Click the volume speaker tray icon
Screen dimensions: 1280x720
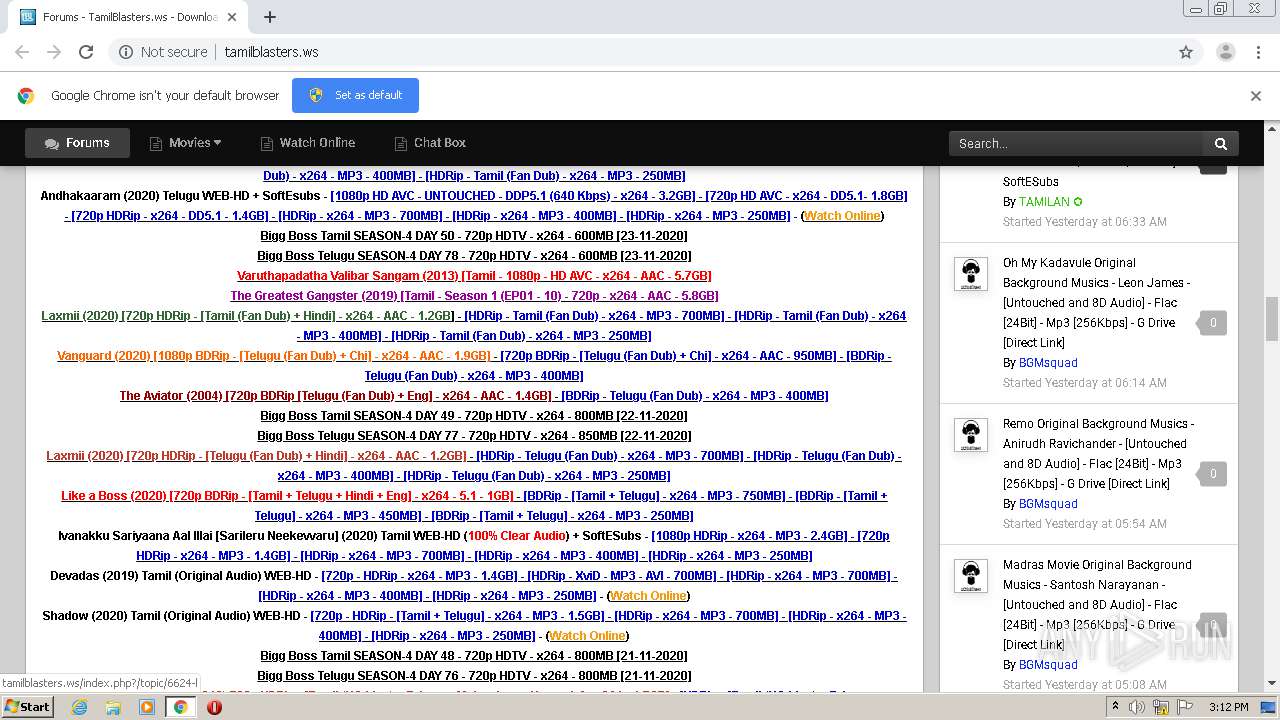pyautogui.click(x=1138, y=707)
